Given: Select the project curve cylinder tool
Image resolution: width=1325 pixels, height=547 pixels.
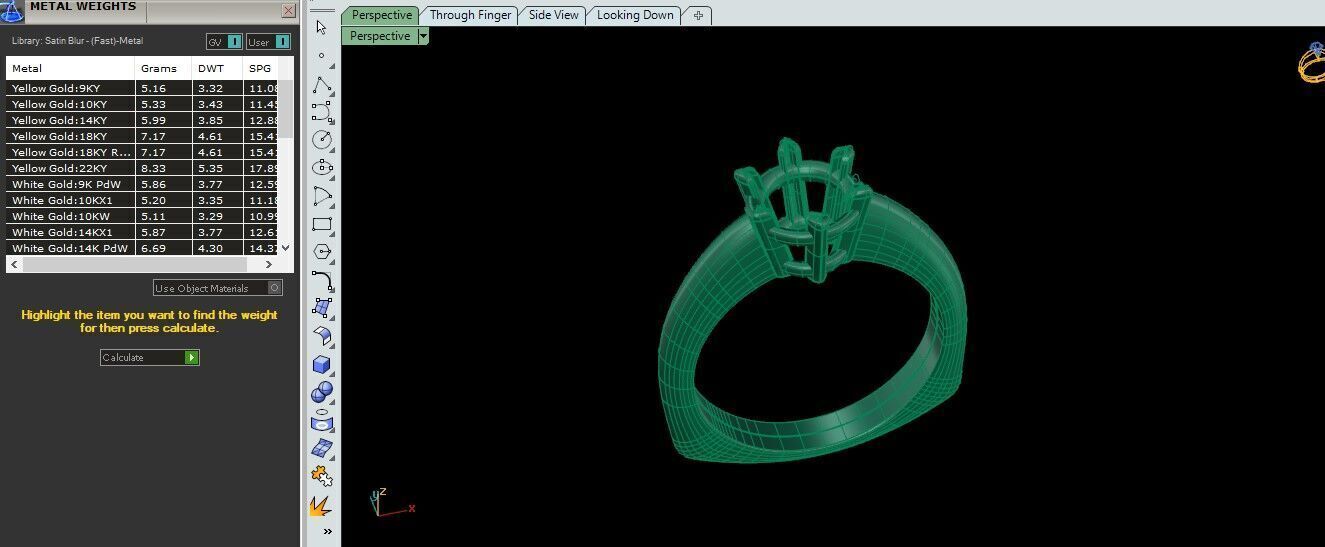Looking at the screenshot, I should pos(321,420).
